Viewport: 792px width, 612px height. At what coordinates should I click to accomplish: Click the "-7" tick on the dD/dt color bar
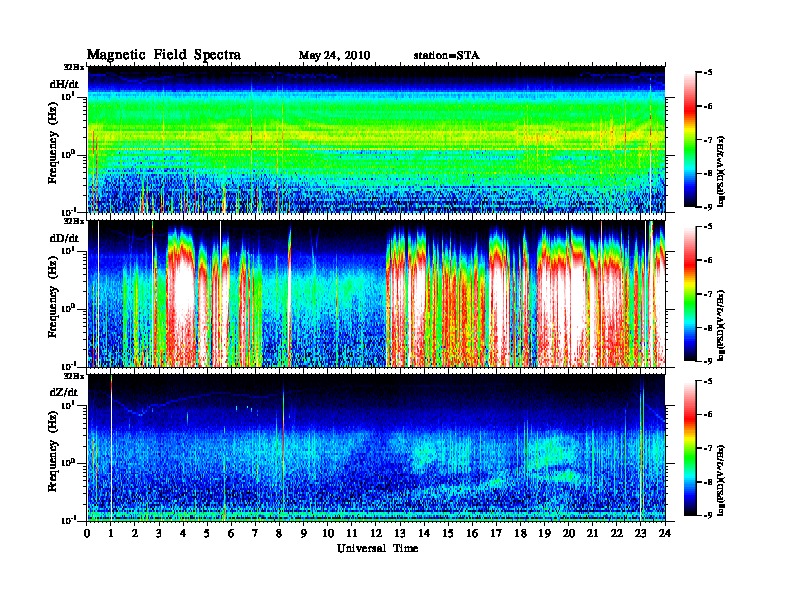[708, 294]
